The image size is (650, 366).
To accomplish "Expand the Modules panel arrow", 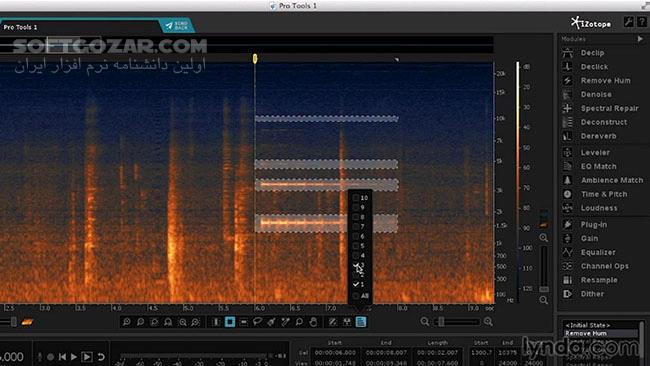I will point(640,39).
